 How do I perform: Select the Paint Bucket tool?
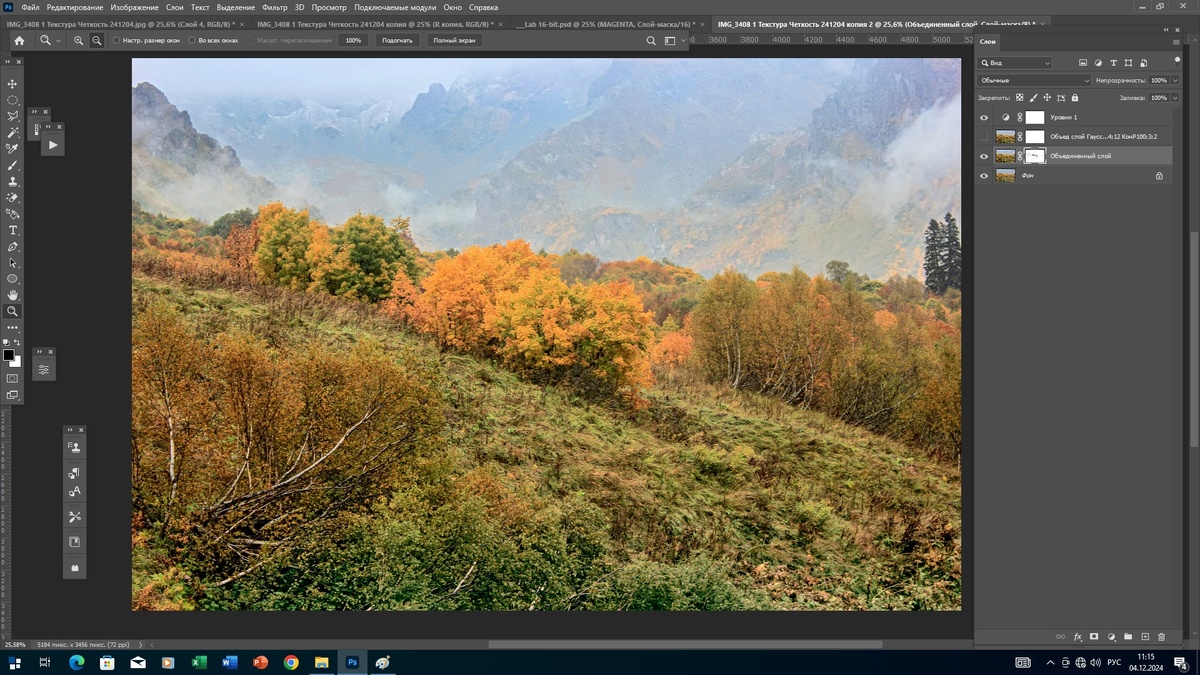click(x=13, y=214)
